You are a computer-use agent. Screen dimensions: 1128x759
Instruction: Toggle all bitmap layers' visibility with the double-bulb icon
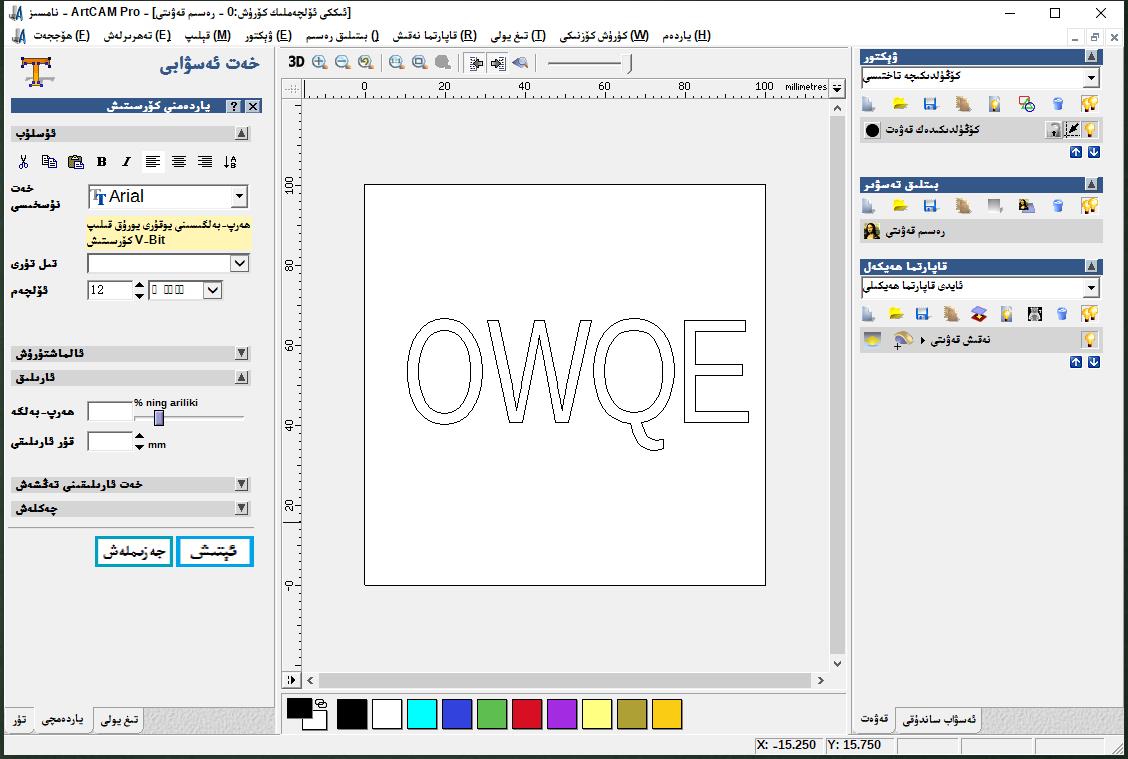tap(1089, 206)
